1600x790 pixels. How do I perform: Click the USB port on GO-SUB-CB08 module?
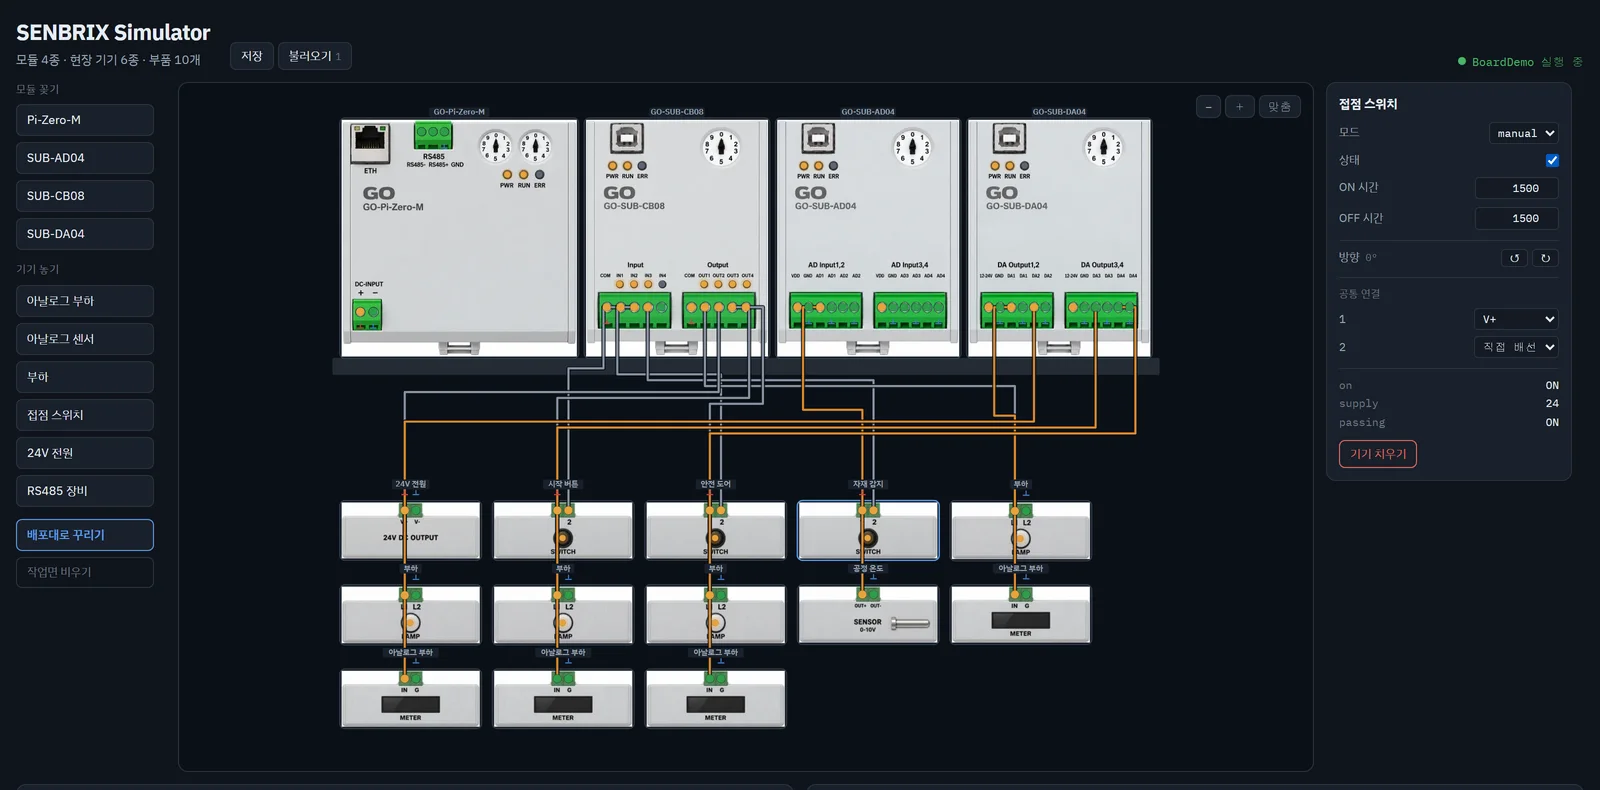[626, 138]
